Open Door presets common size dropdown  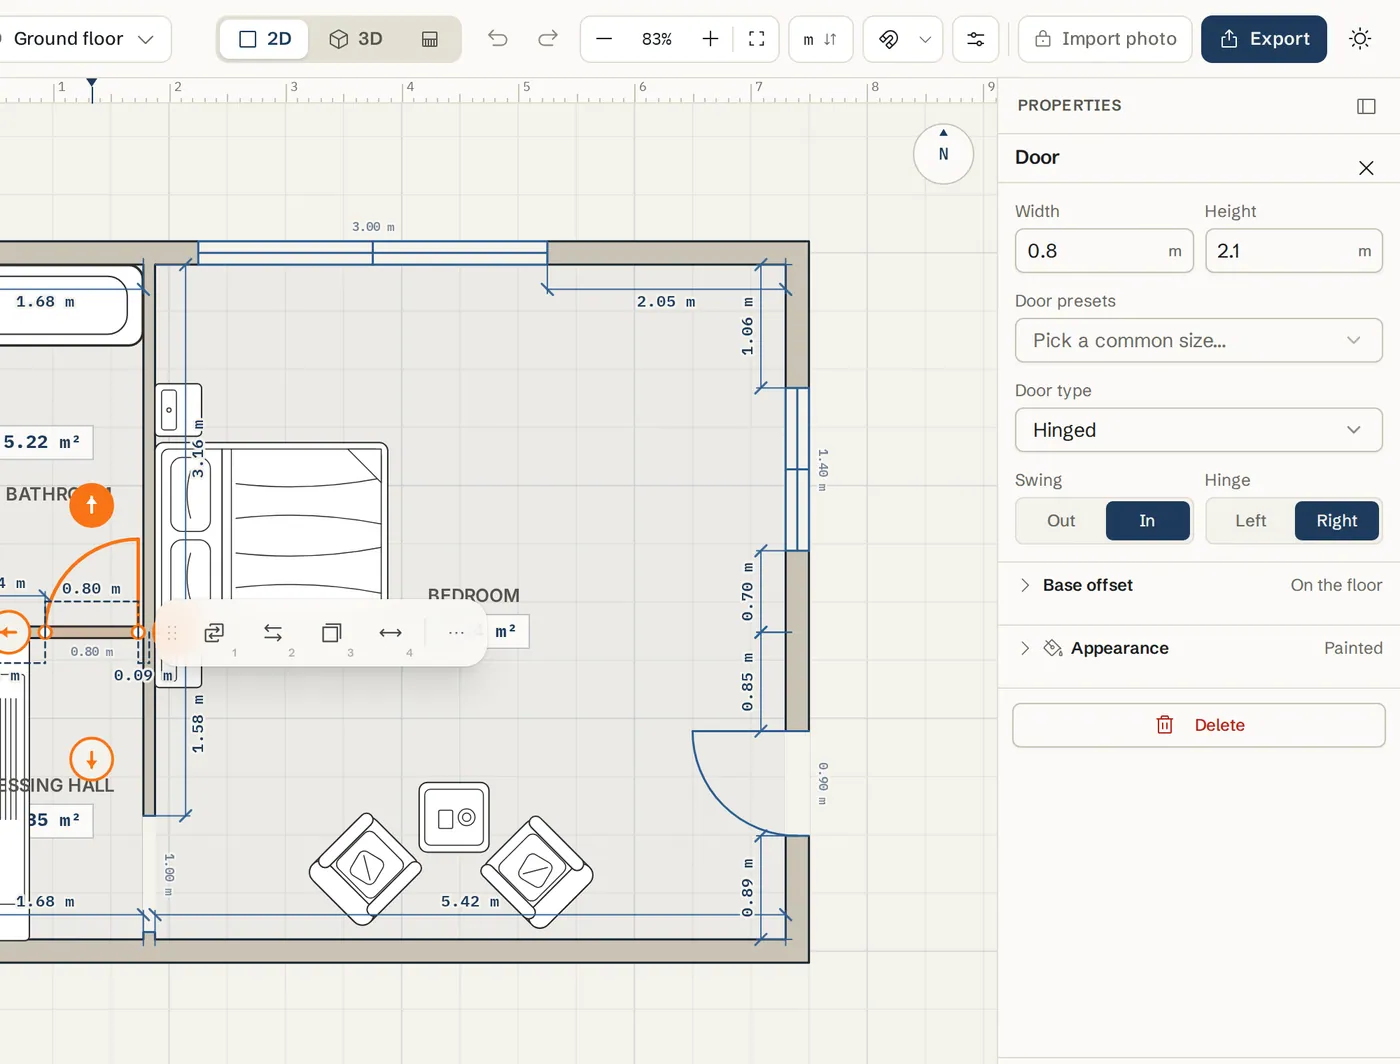[1198, 340]
